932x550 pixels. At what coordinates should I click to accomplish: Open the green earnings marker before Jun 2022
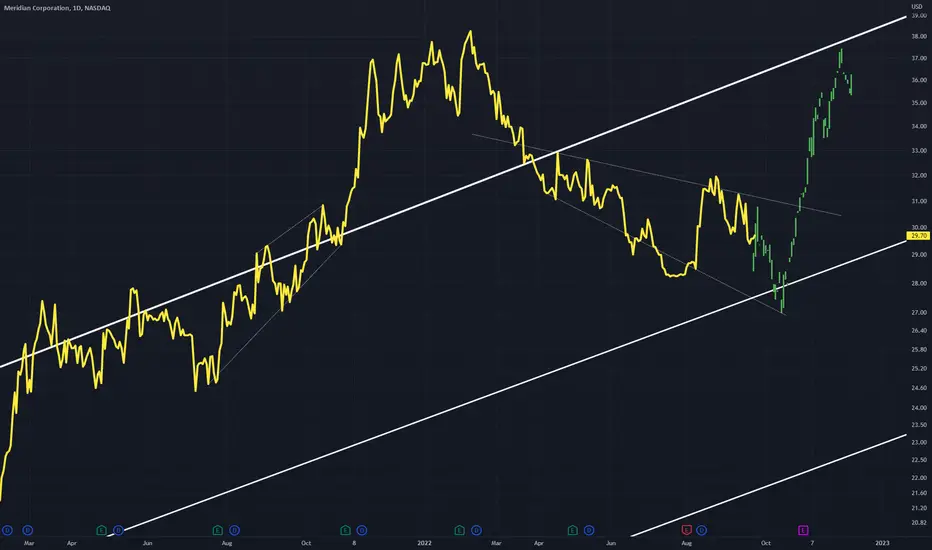point(572,530)
